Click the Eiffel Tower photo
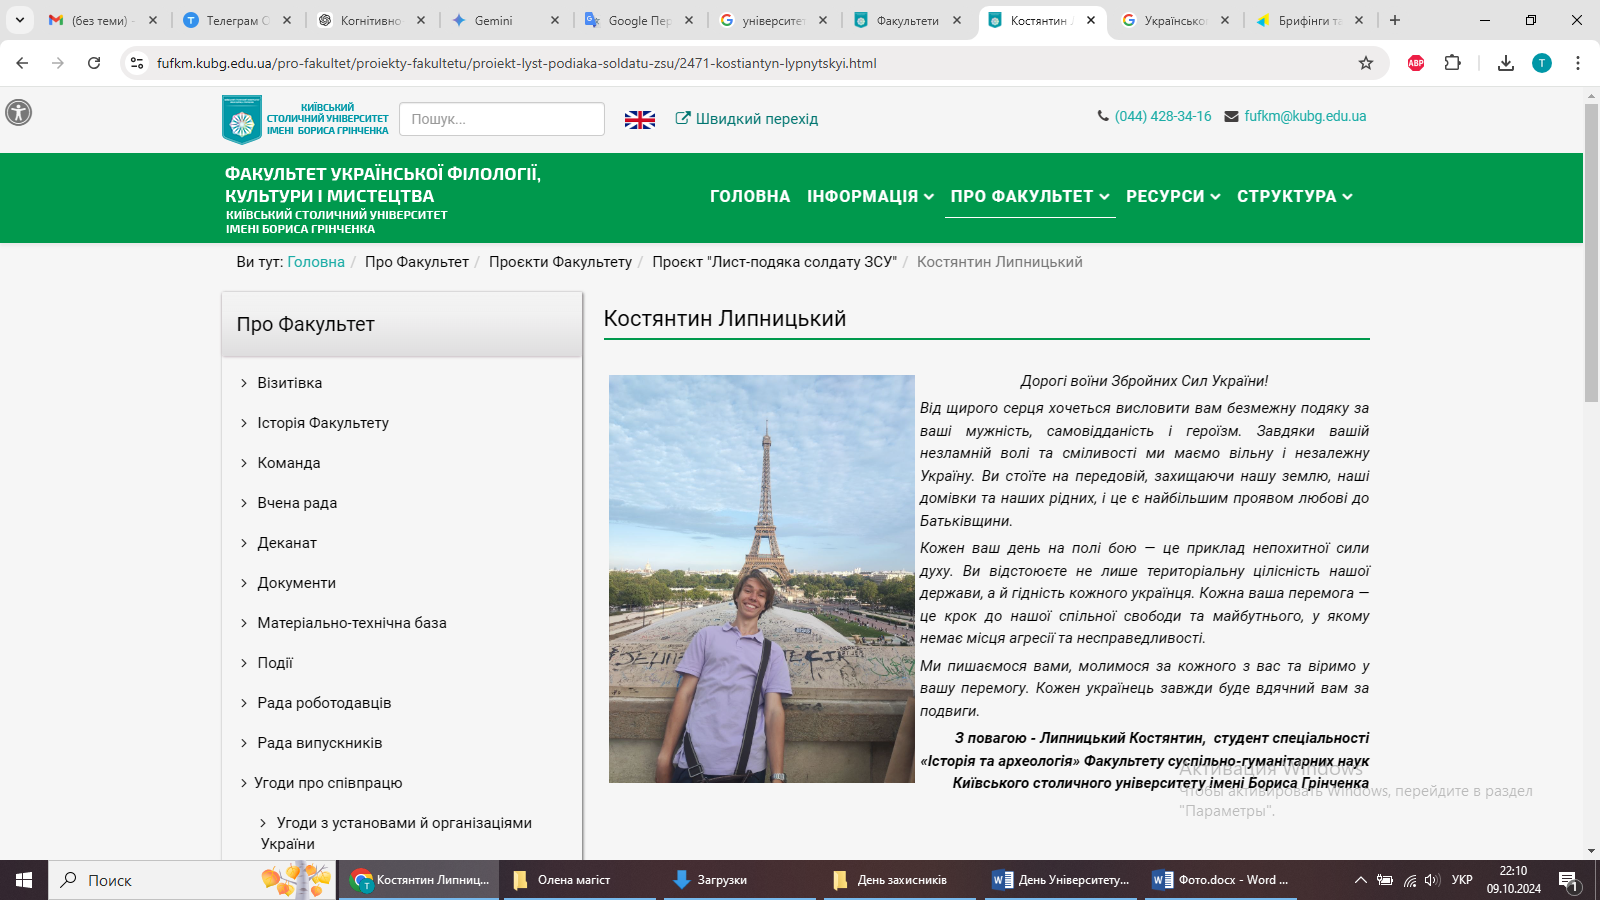Screen dimensions: 1600x900 click(761, 578)
